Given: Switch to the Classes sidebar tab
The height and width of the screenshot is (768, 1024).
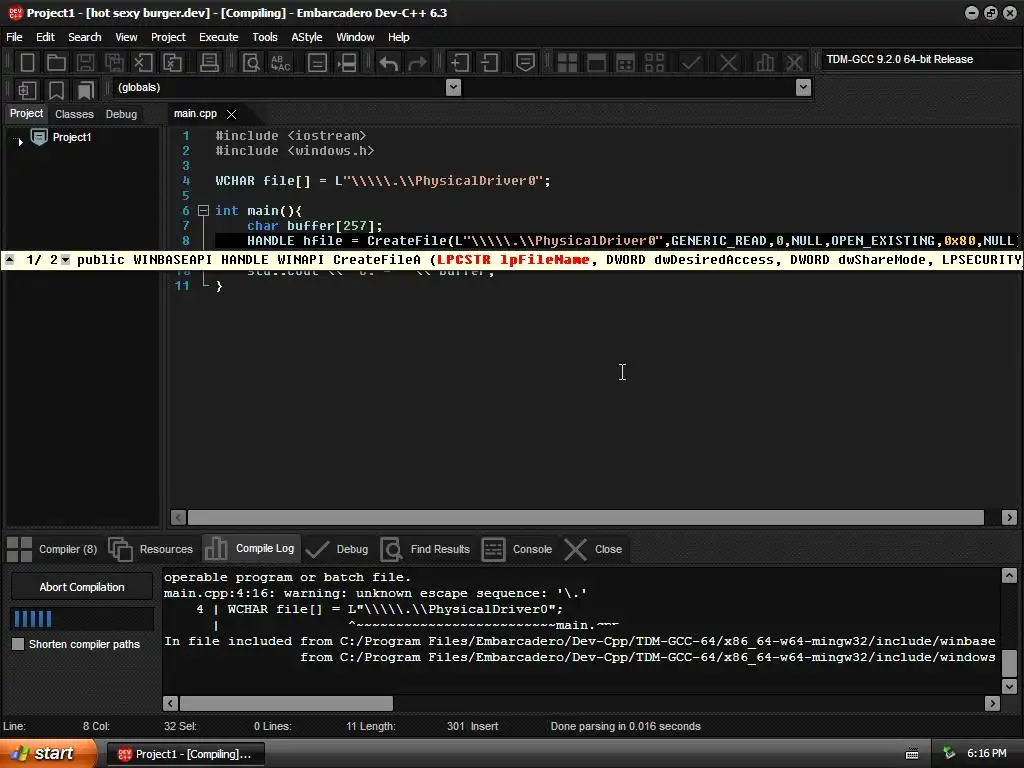Looking at the screenshot, I should coord(74,114).
